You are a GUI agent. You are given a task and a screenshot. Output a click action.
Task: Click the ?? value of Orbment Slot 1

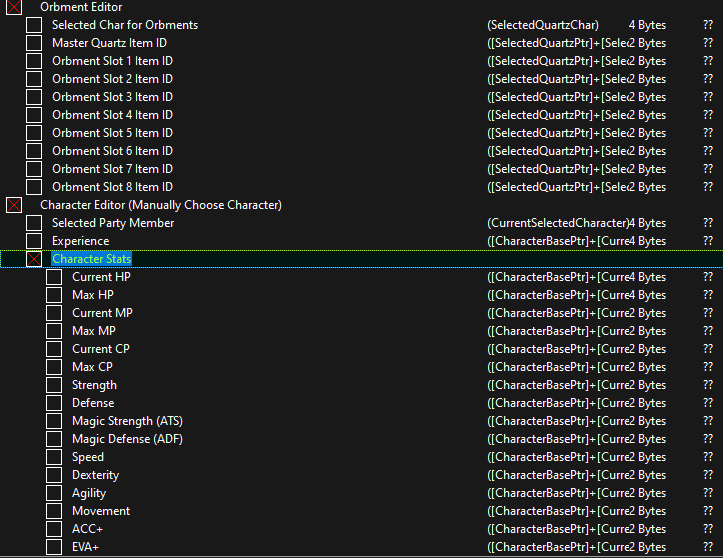click(708, 61)
